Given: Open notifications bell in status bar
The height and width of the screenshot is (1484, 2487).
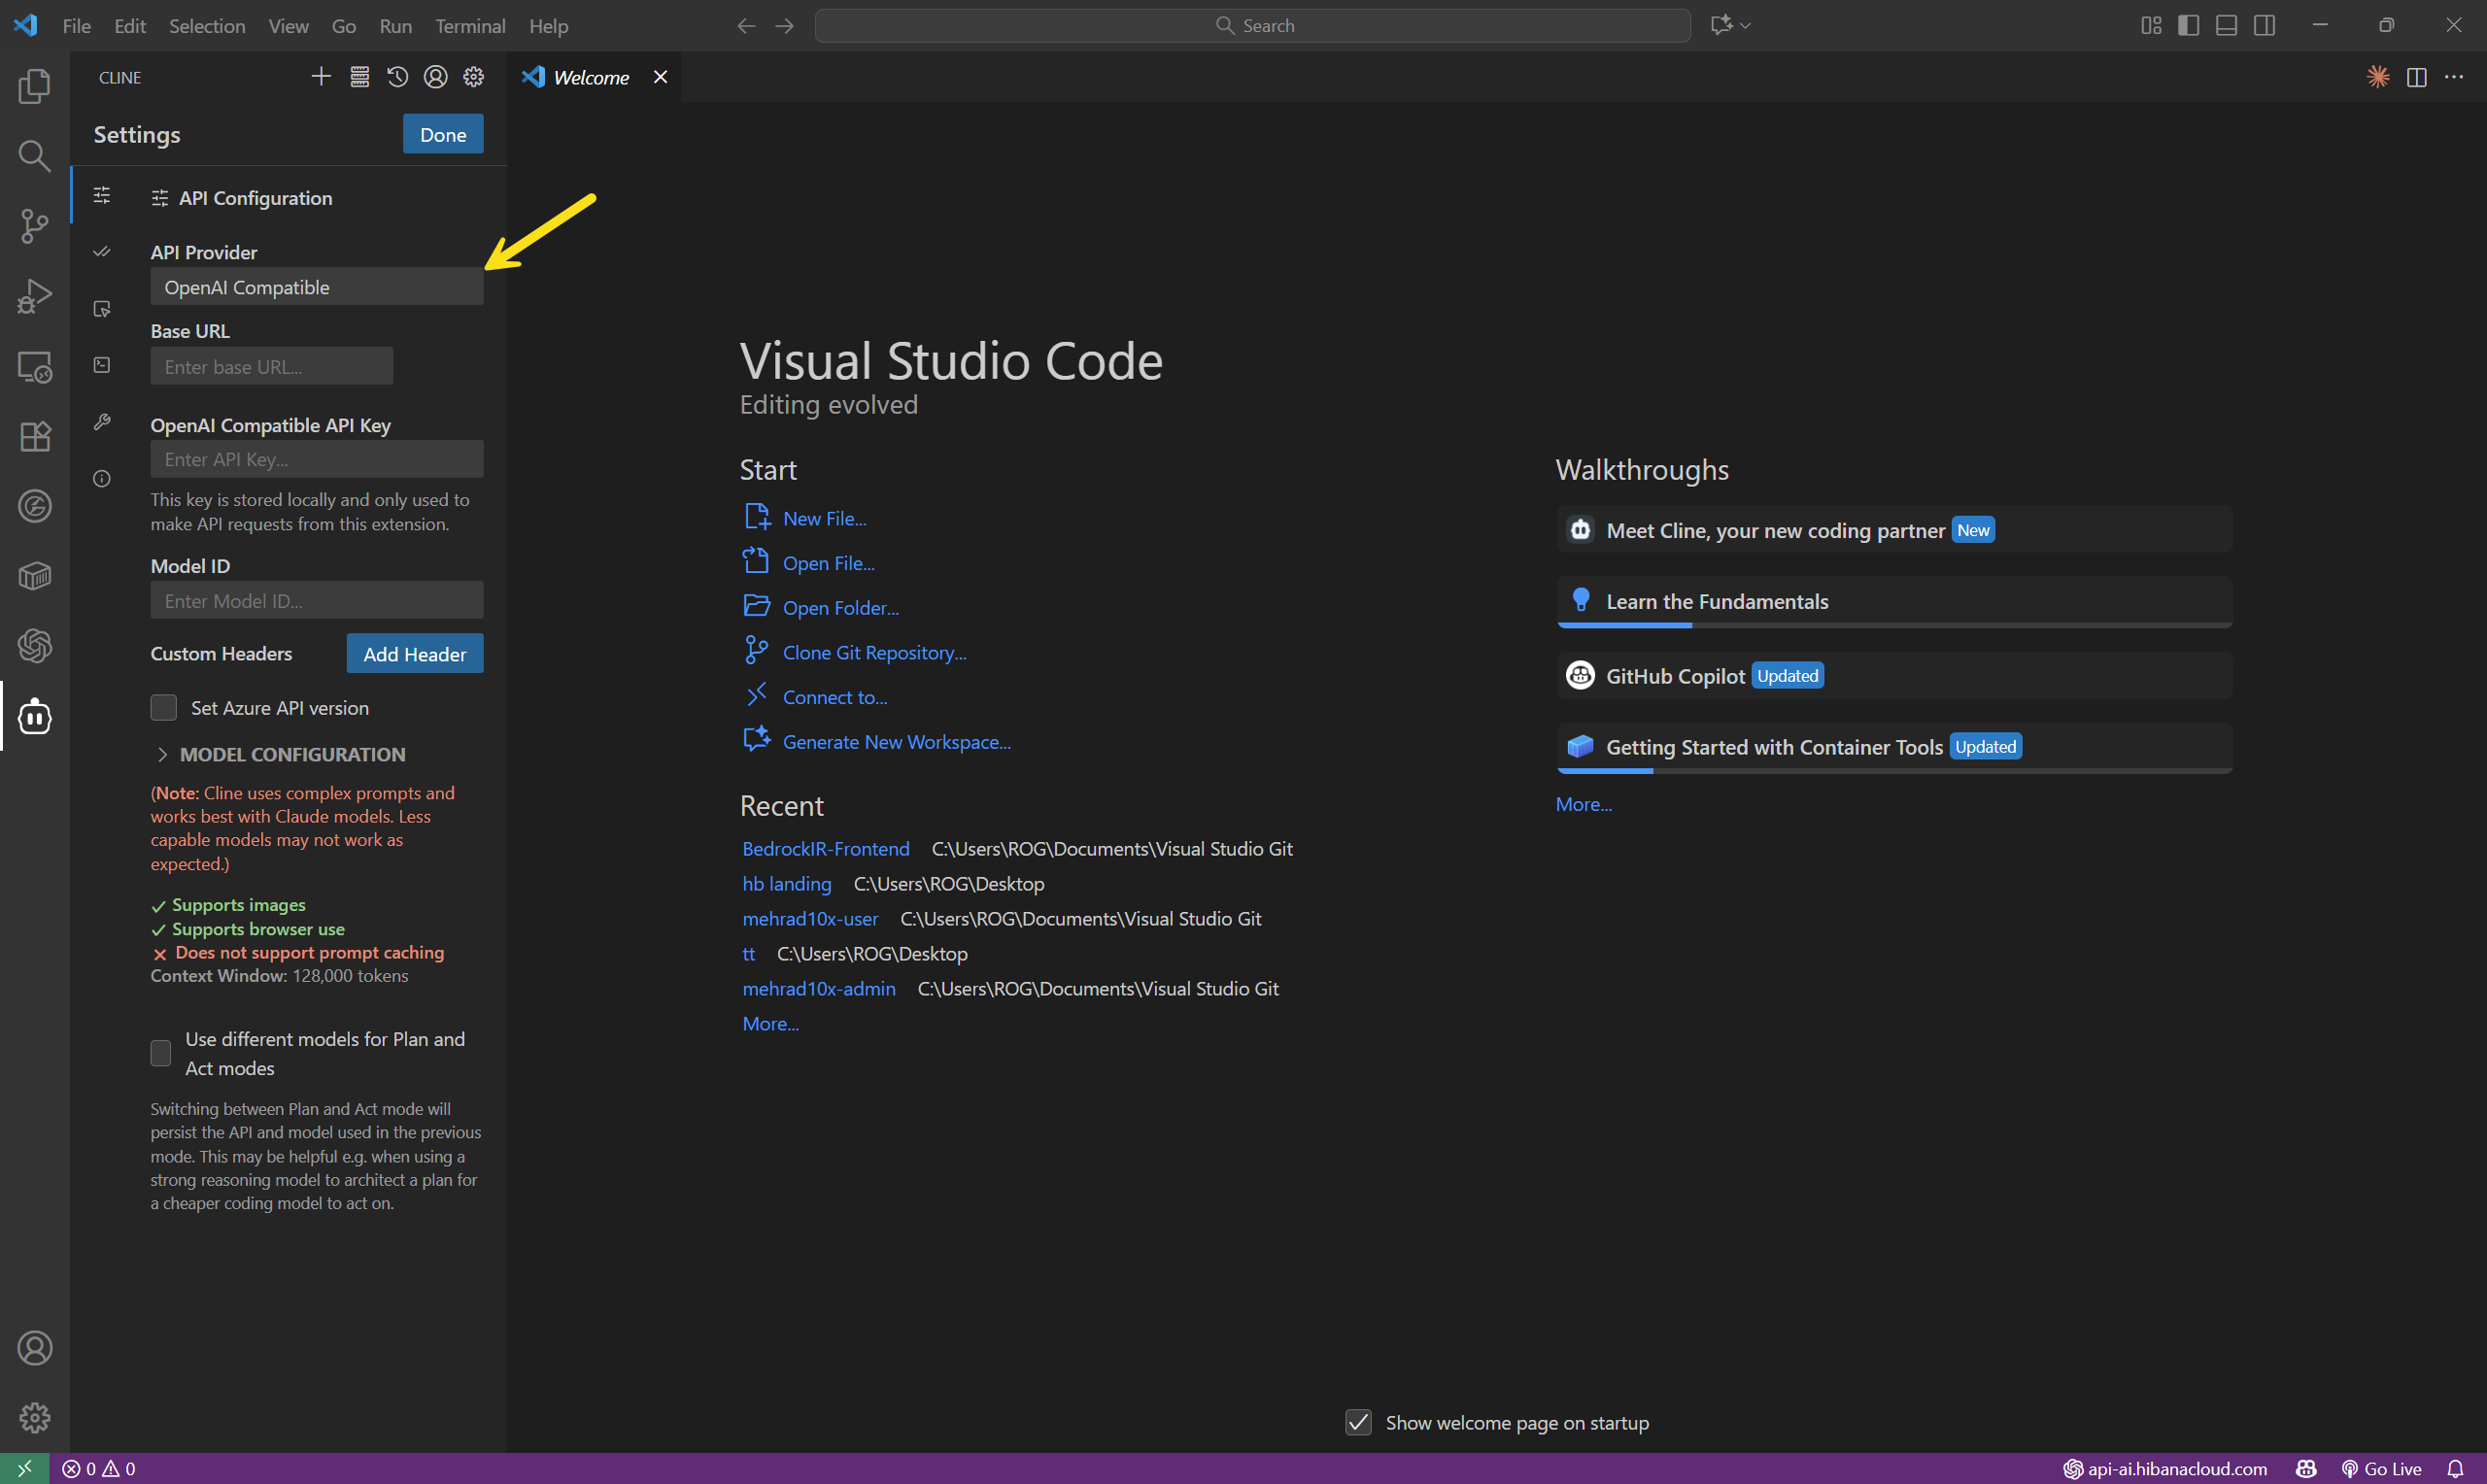Looking at the screenshot, I should 2455,1468.
